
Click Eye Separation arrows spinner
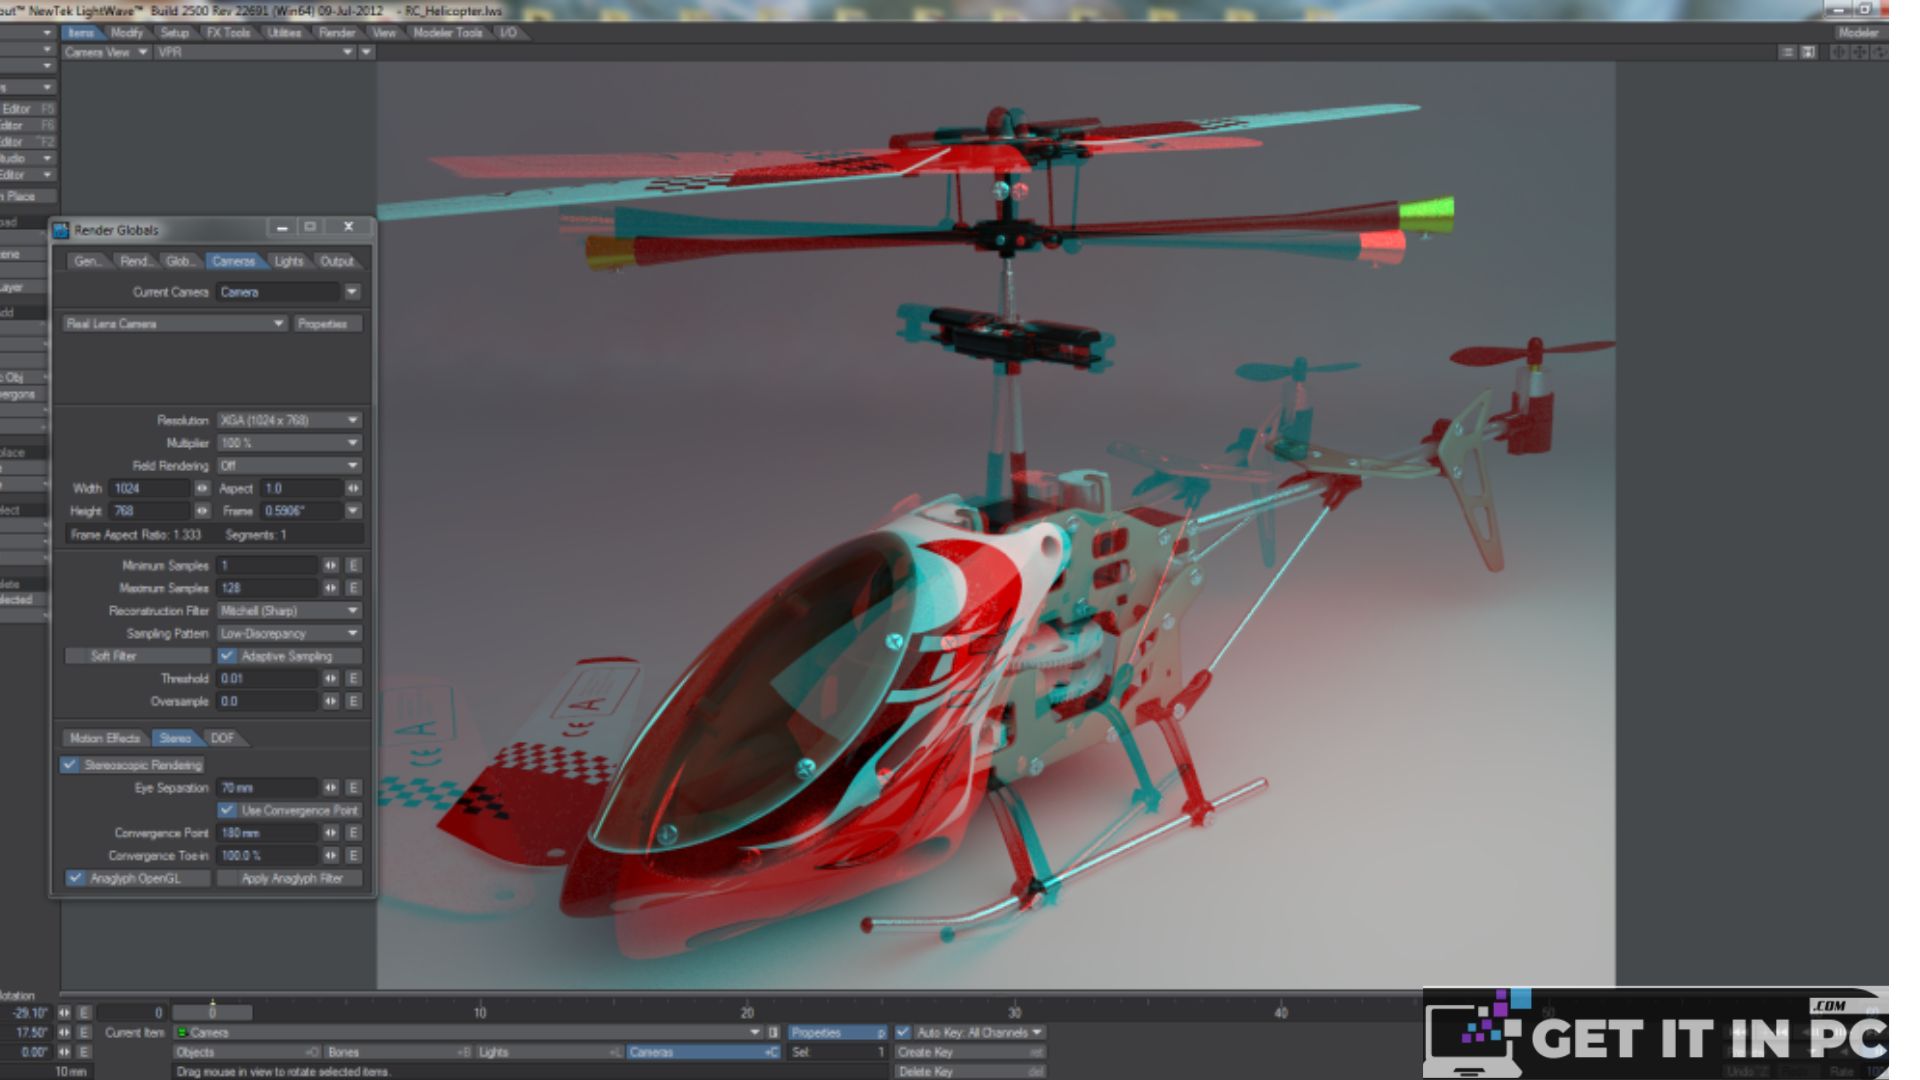(x=331, y=788)
